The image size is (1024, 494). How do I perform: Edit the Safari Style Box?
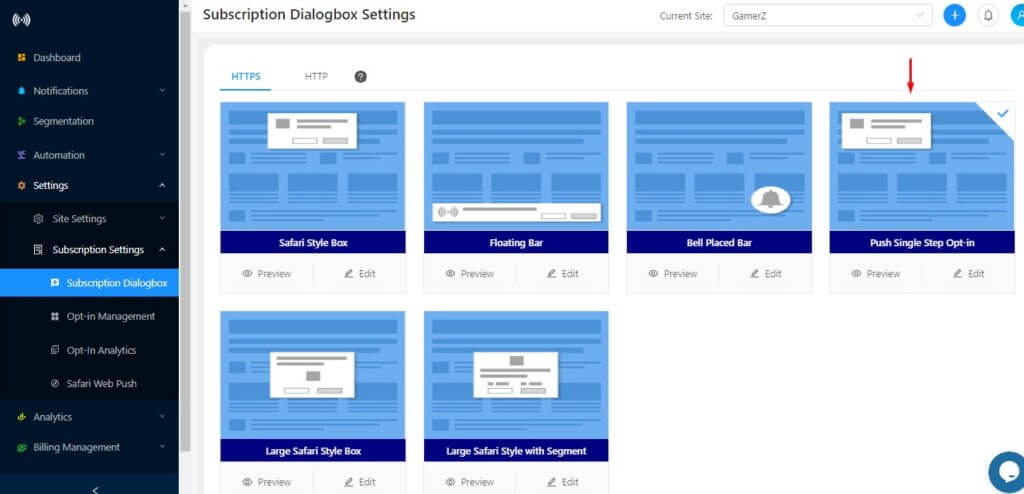360,274
